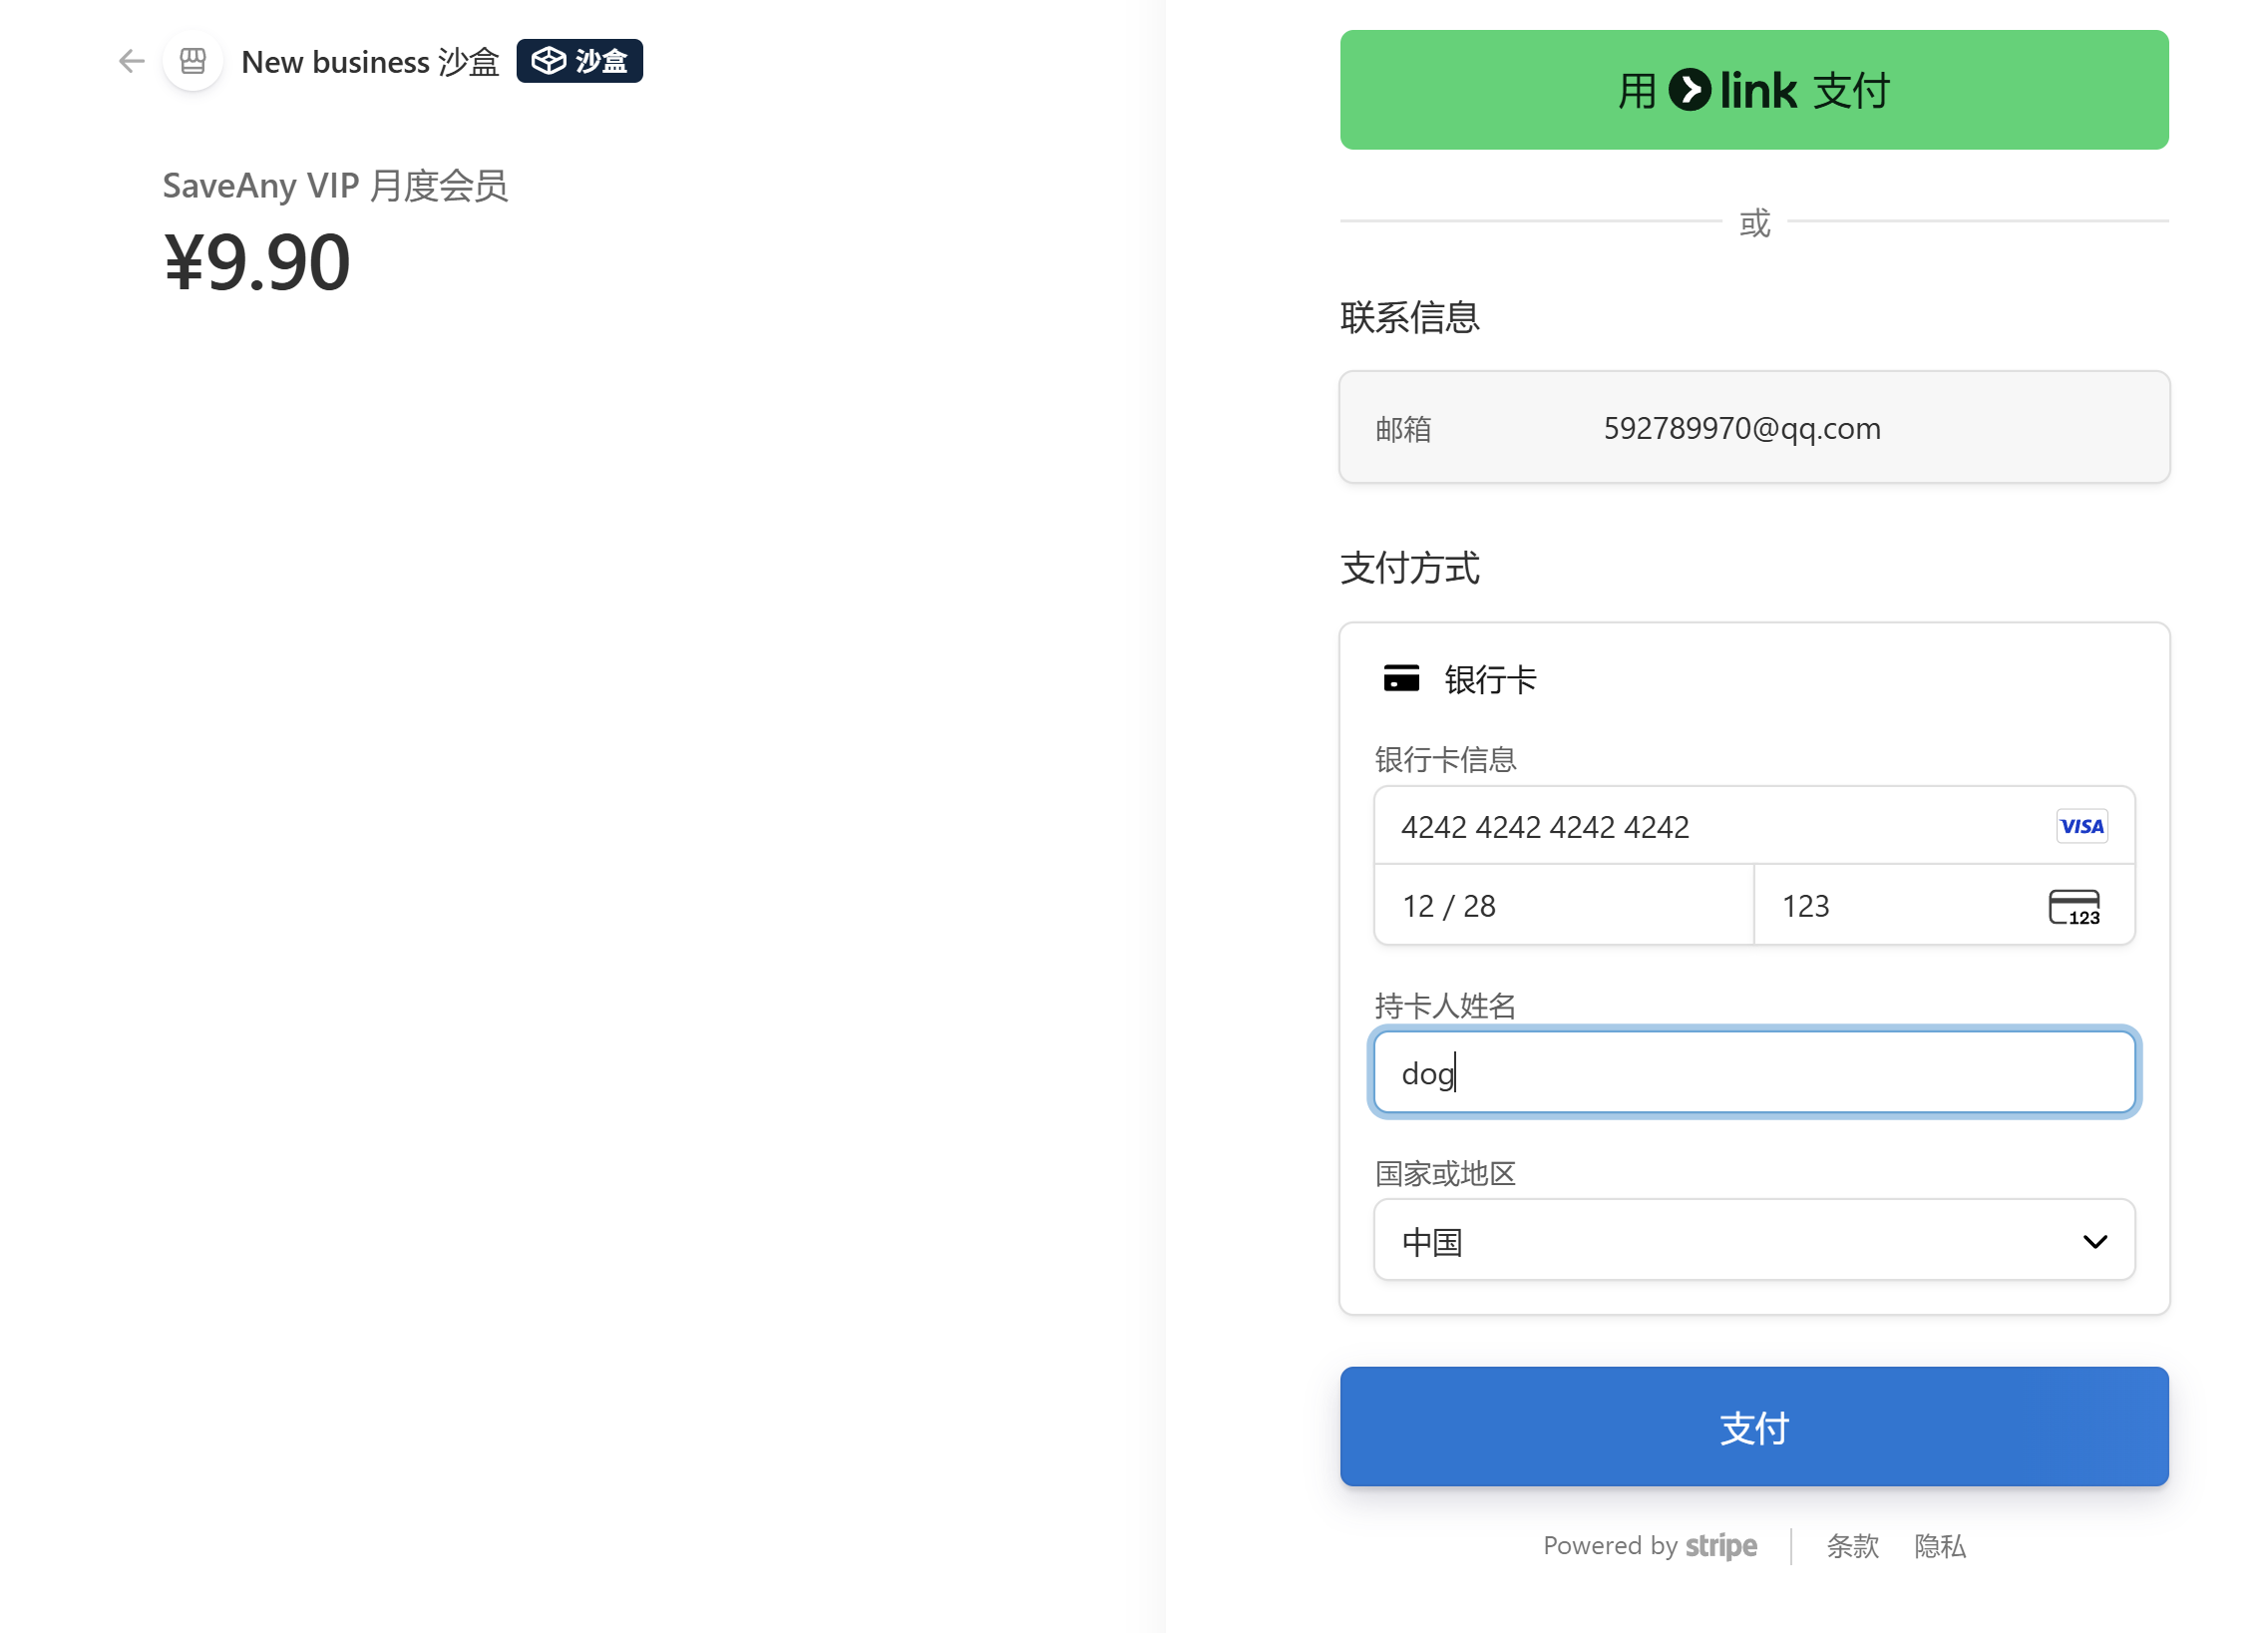Click the Stripe logo in footer
The width and height of the screenshot is (2268, 1633).
tap(1720, 1546)
